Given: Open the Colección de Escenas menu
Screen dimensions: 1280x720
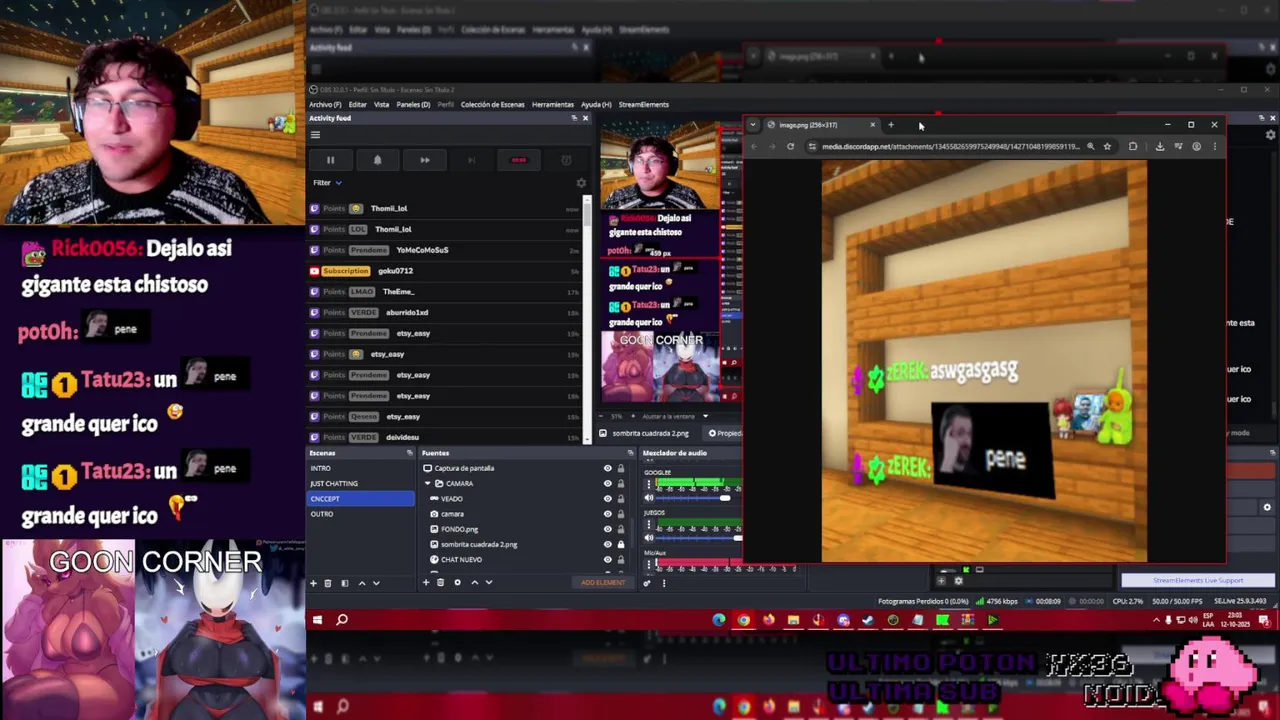Looking at the screenshot, I should [492, 104].
